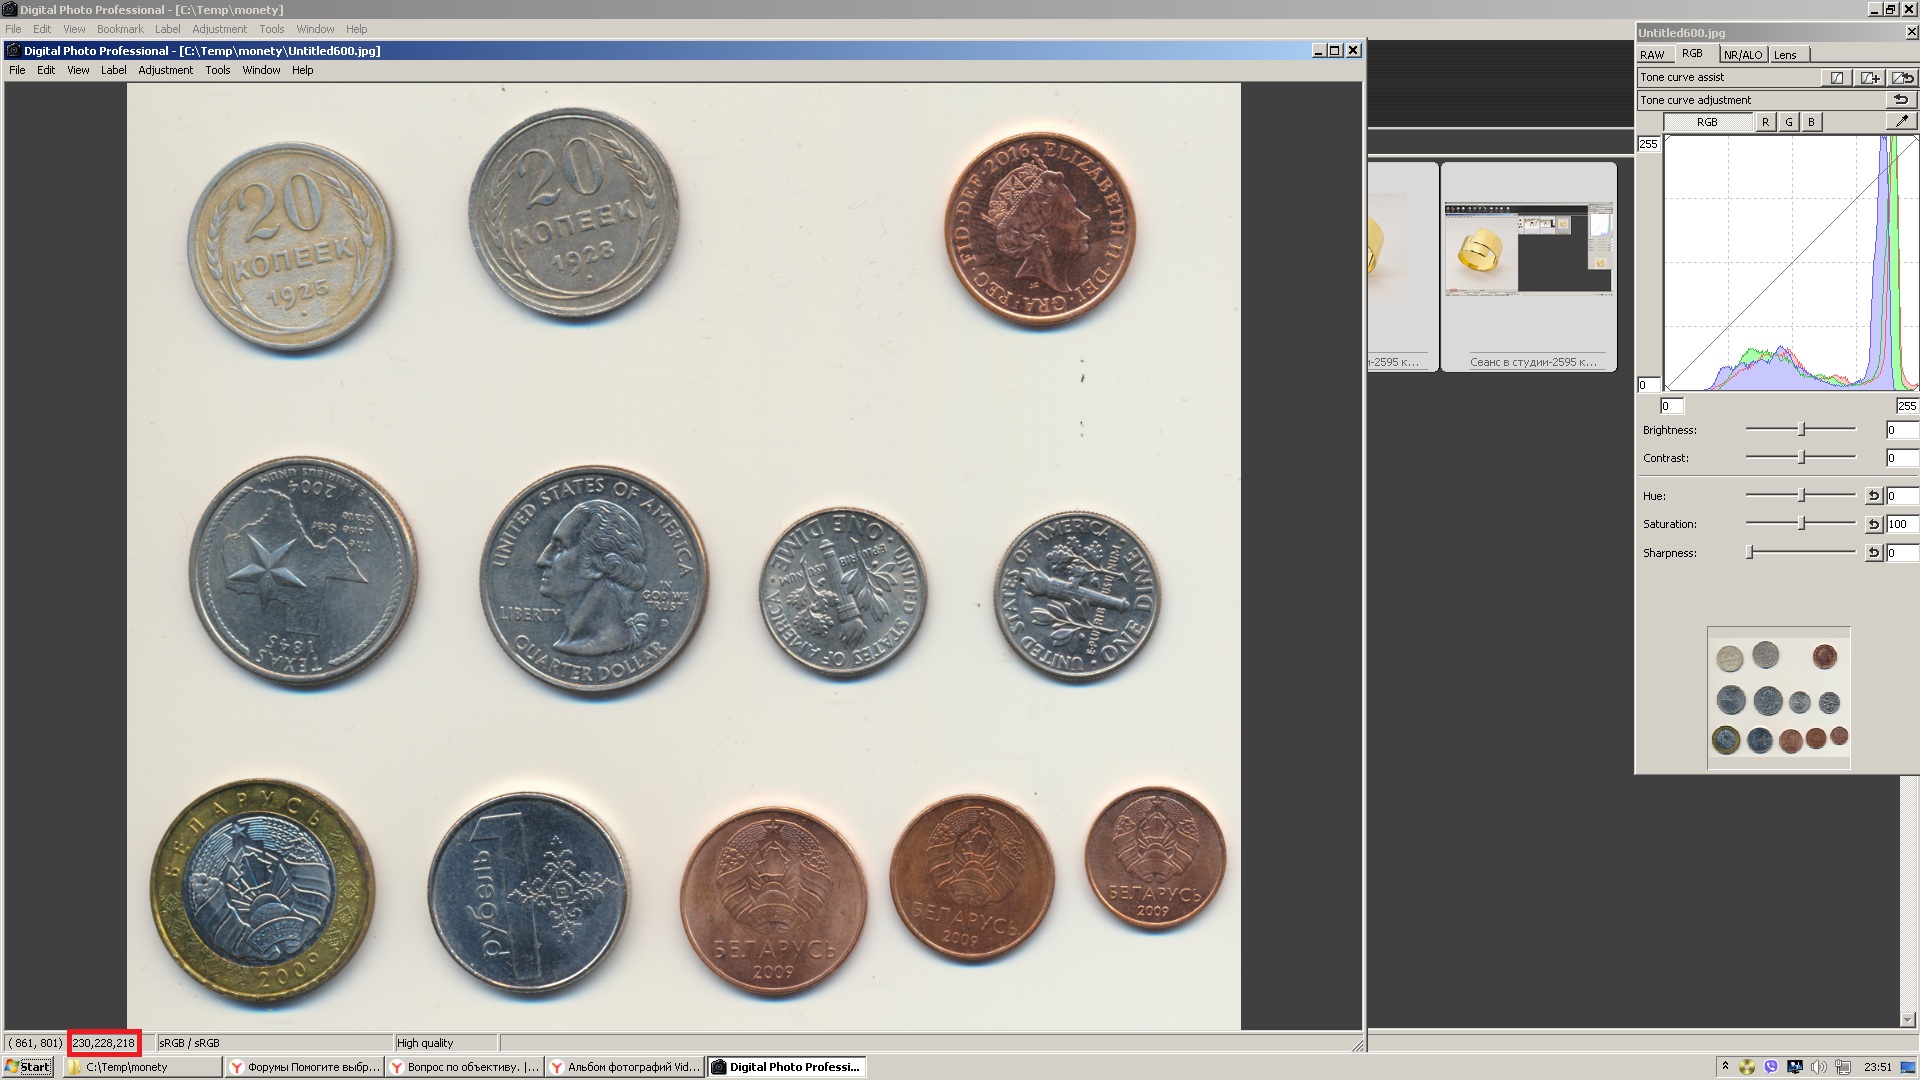This screenshot has height=1080, width=1920.
Task: Close the Untitled600.jpg tool palette
Action: [1911, 32]
